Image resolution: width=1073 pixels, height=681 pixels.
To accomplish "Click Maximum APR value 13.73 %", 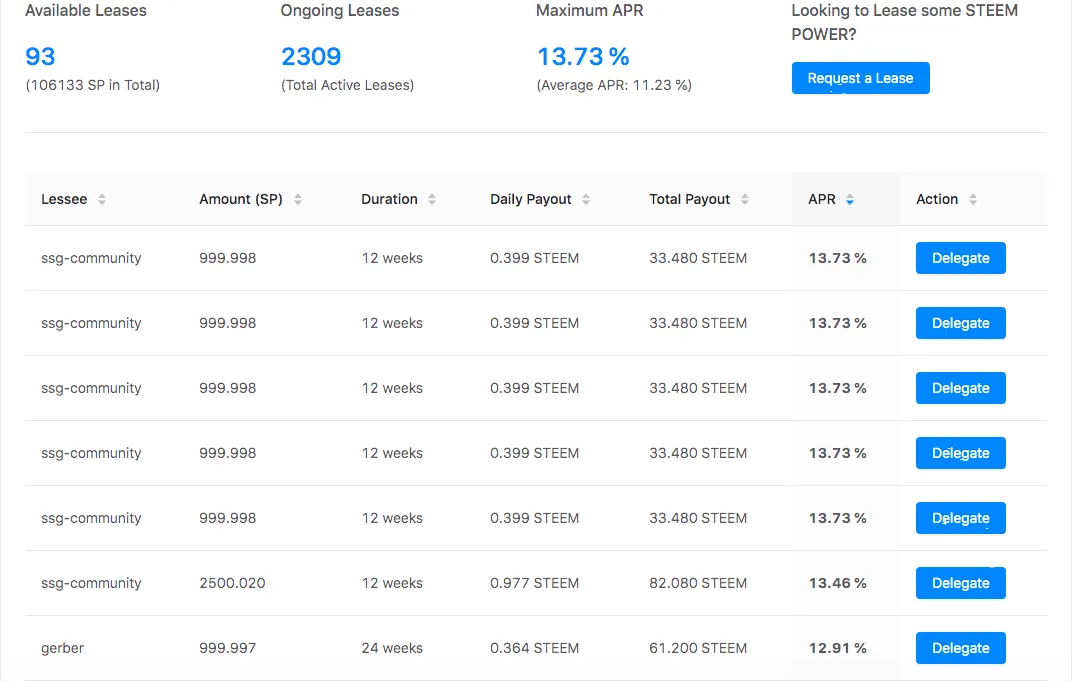I will click(x=583, y=56).
